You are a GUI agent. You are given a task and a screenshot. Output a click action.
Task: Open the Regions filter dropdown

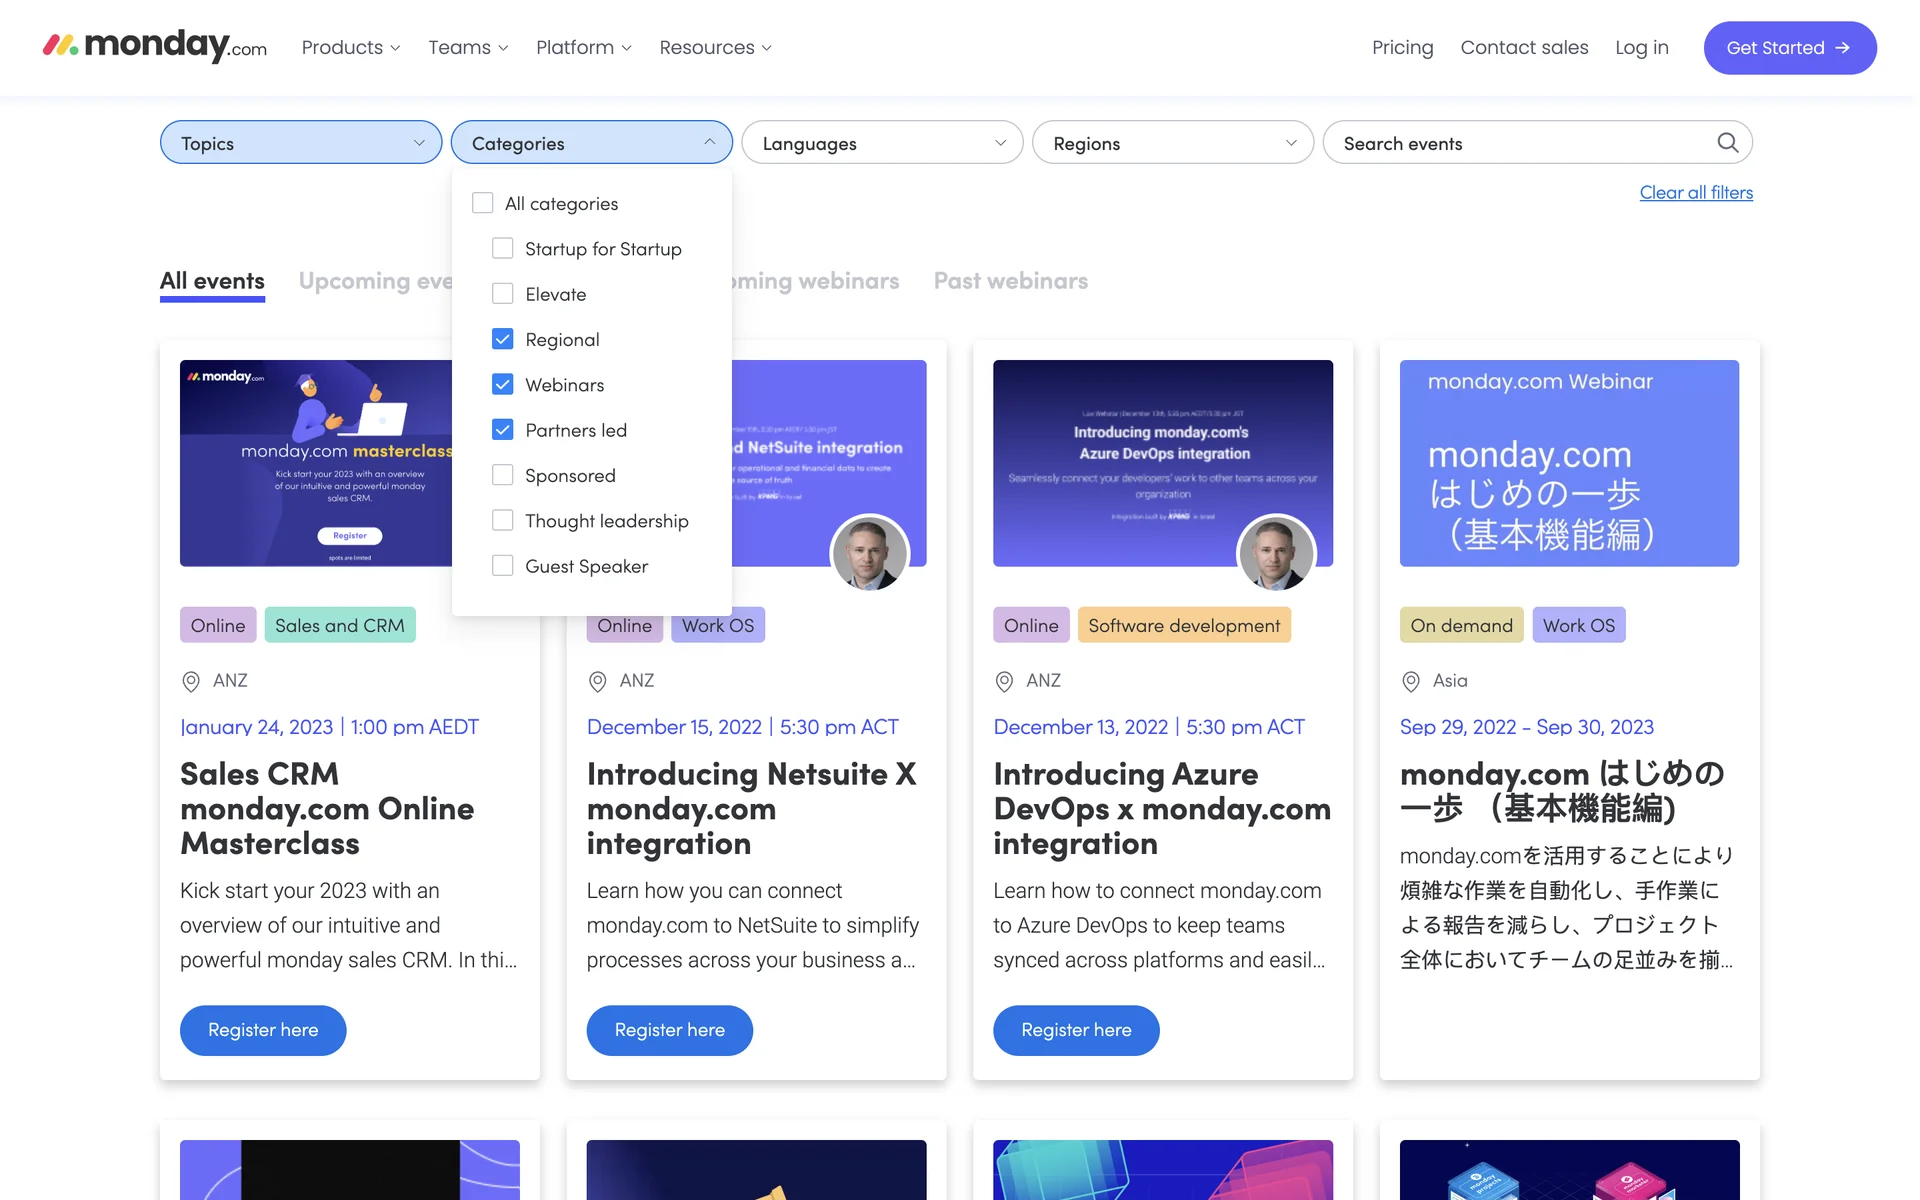(x=1172, y=143)
